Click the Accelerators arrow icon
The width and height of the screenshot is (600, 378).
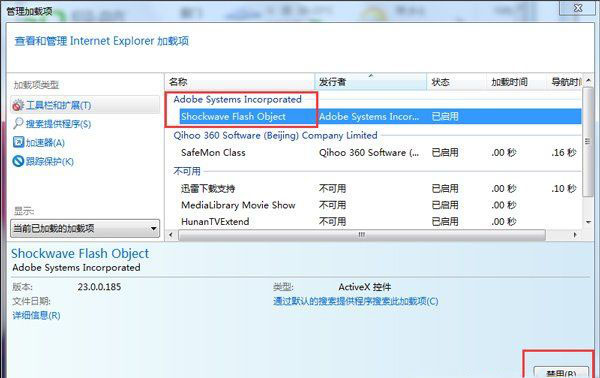18,142
